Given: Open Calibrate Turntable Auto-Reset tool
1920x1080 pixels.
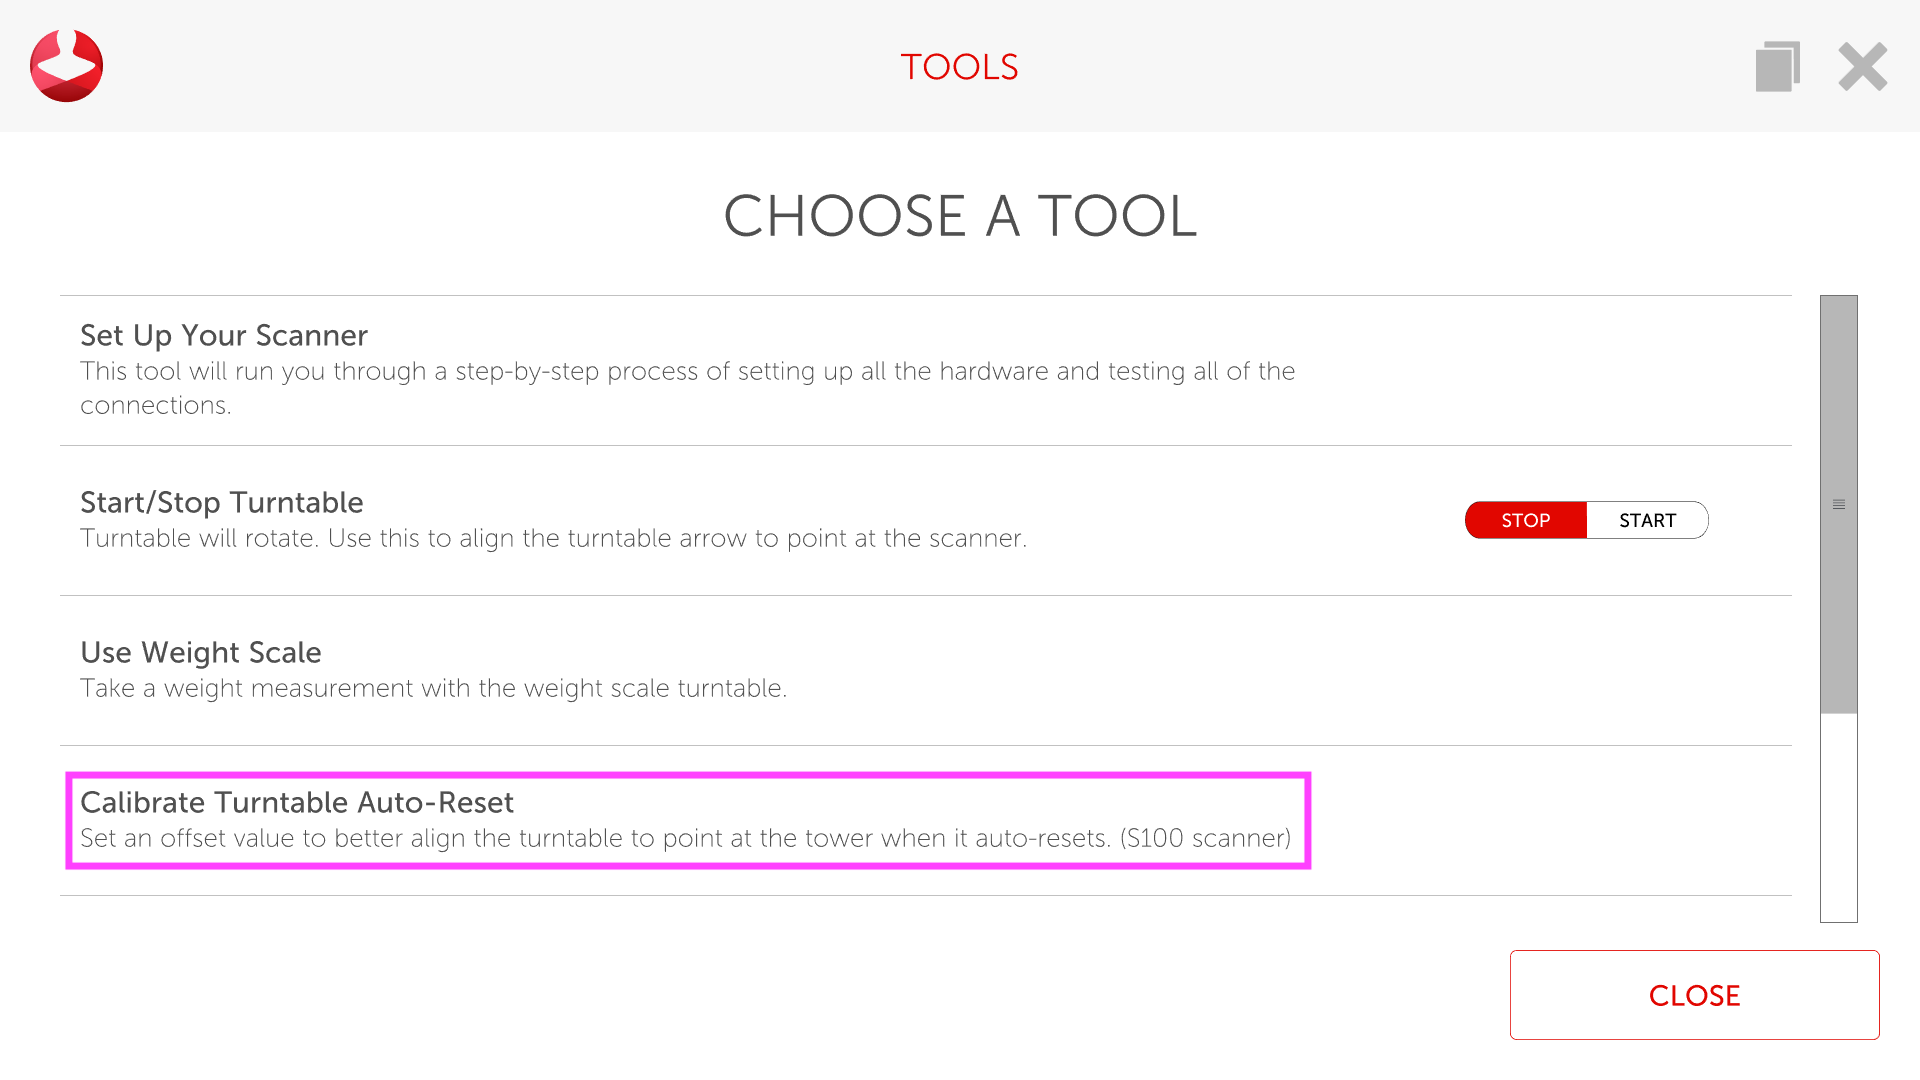Looking at the screenshot, I should click(297, 802).
